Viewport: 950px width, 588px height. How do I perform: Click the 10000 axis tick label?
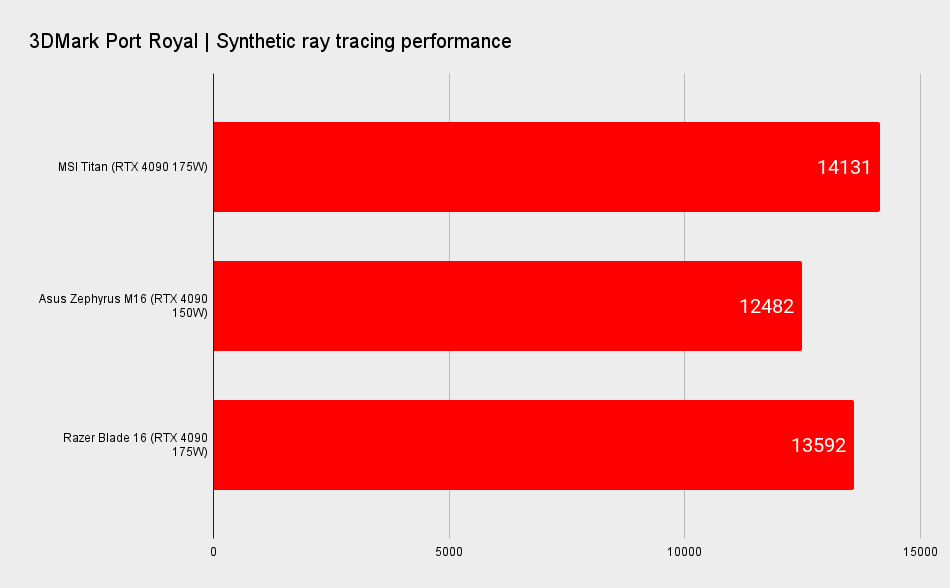tap(685, 552)
